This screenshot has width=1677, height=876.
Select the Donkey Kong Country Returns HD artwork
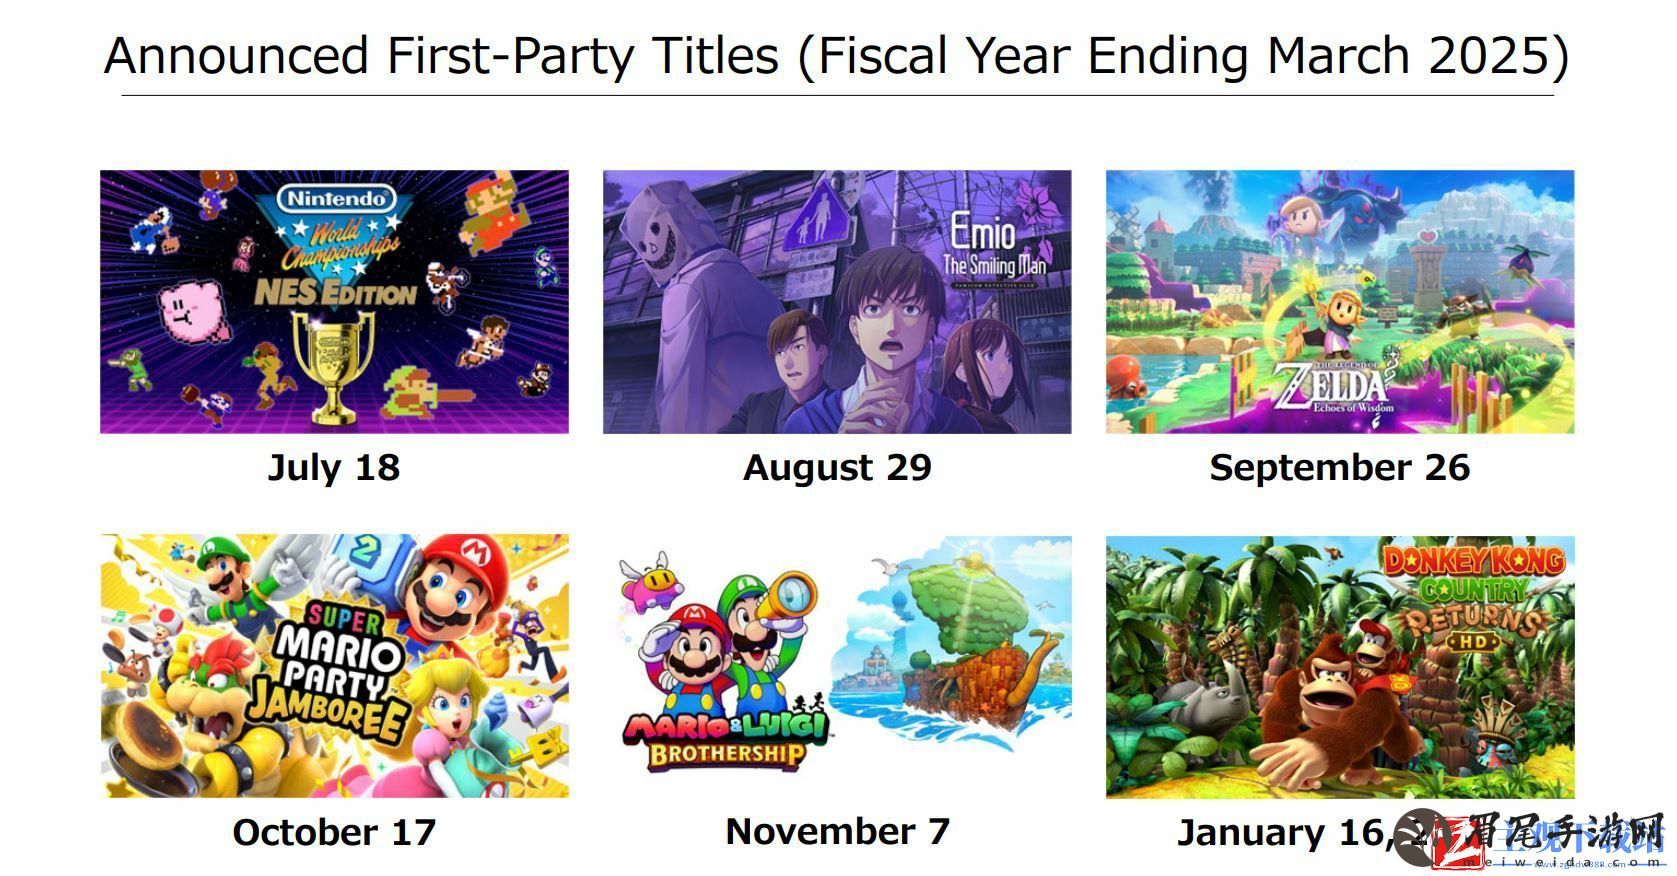pyautogui.click(x=1340, y=667)
